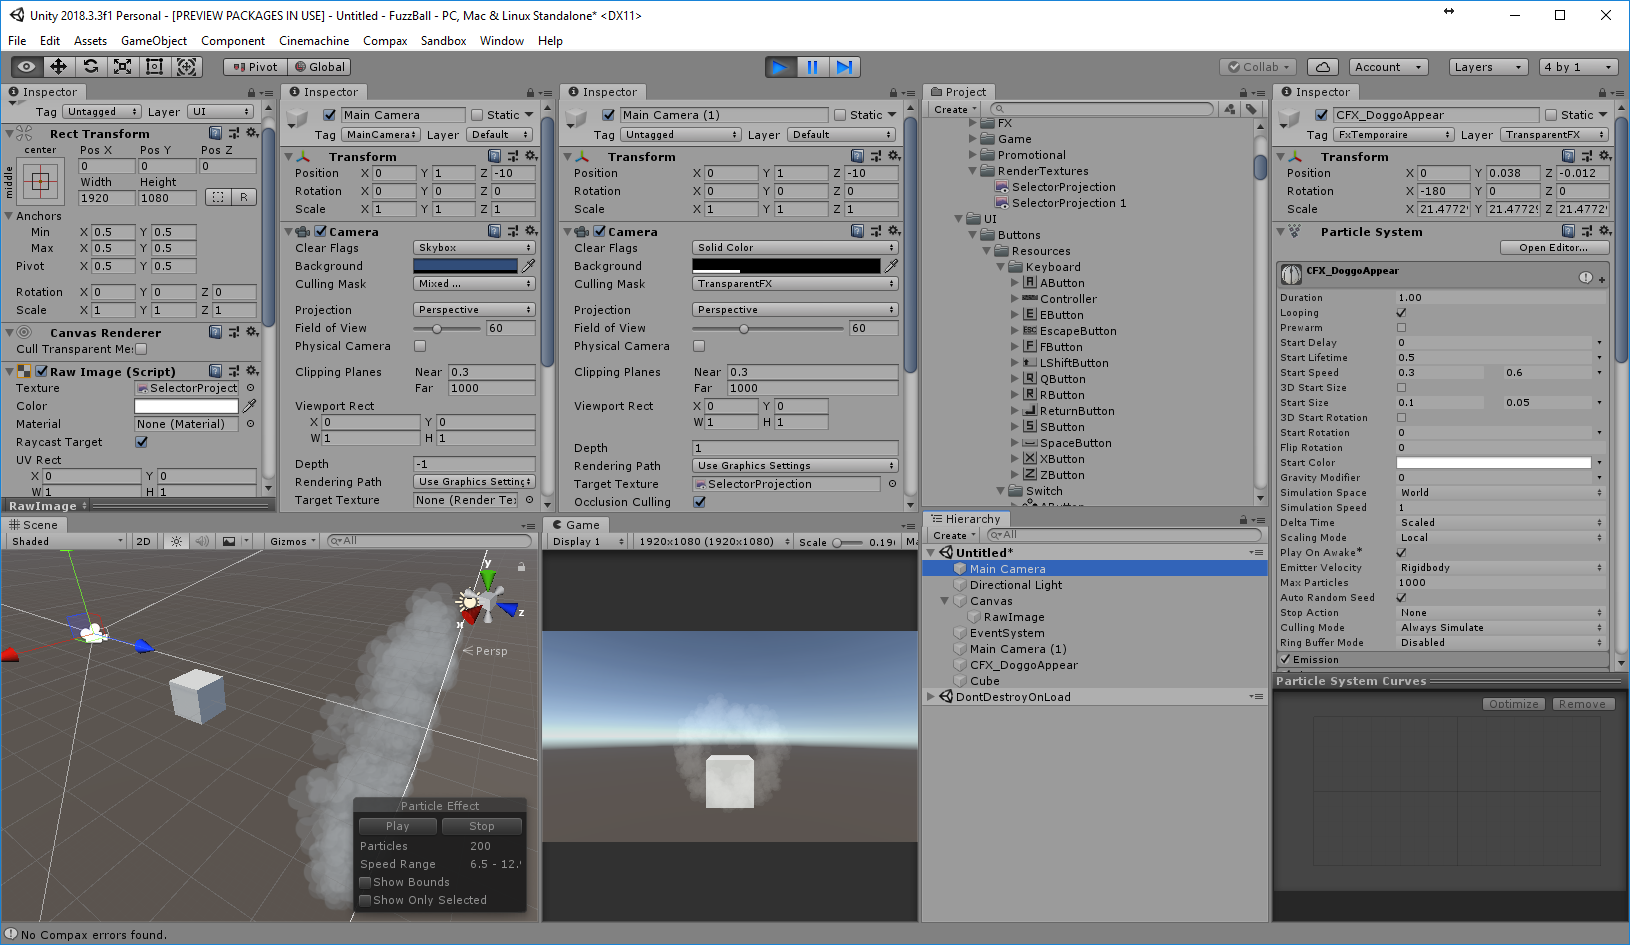Image resolution: width=1630 pixels, height=945 pixels.
Task: Toggle Pivot handle position button
Action: [255, 67]
